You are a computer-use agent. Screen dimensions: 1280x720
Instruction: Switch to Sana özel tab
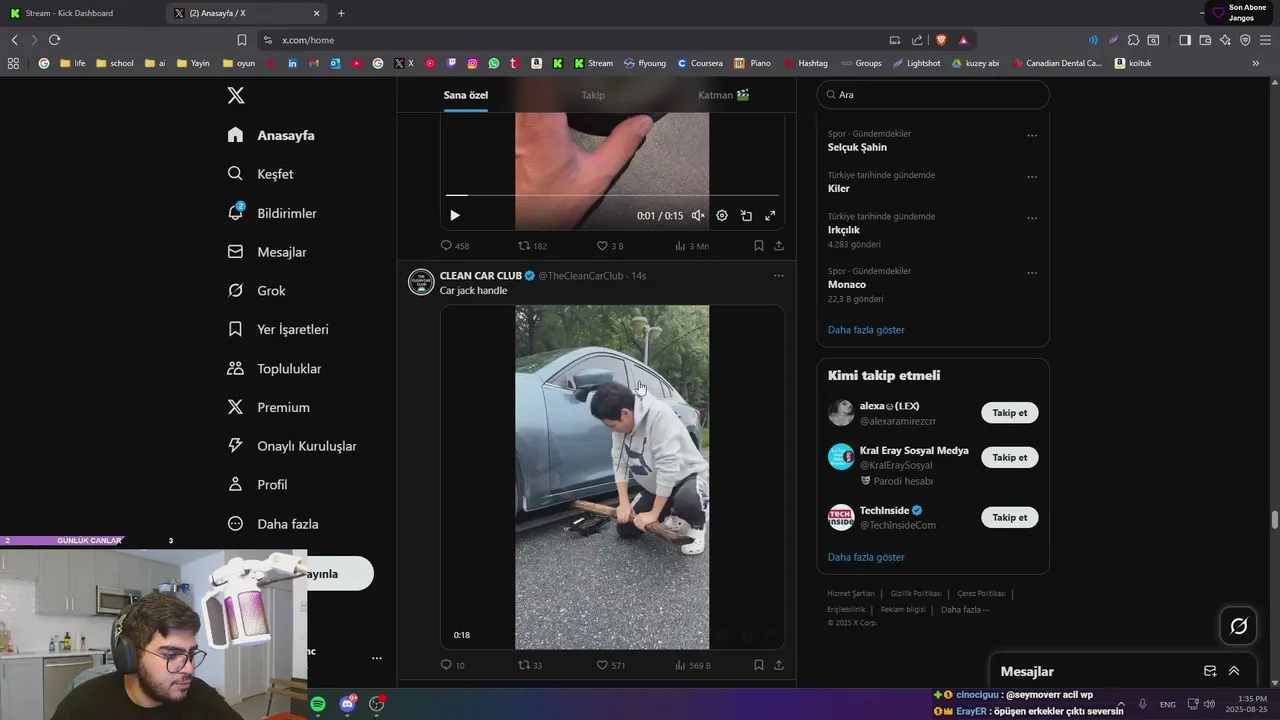click(466, 95)
